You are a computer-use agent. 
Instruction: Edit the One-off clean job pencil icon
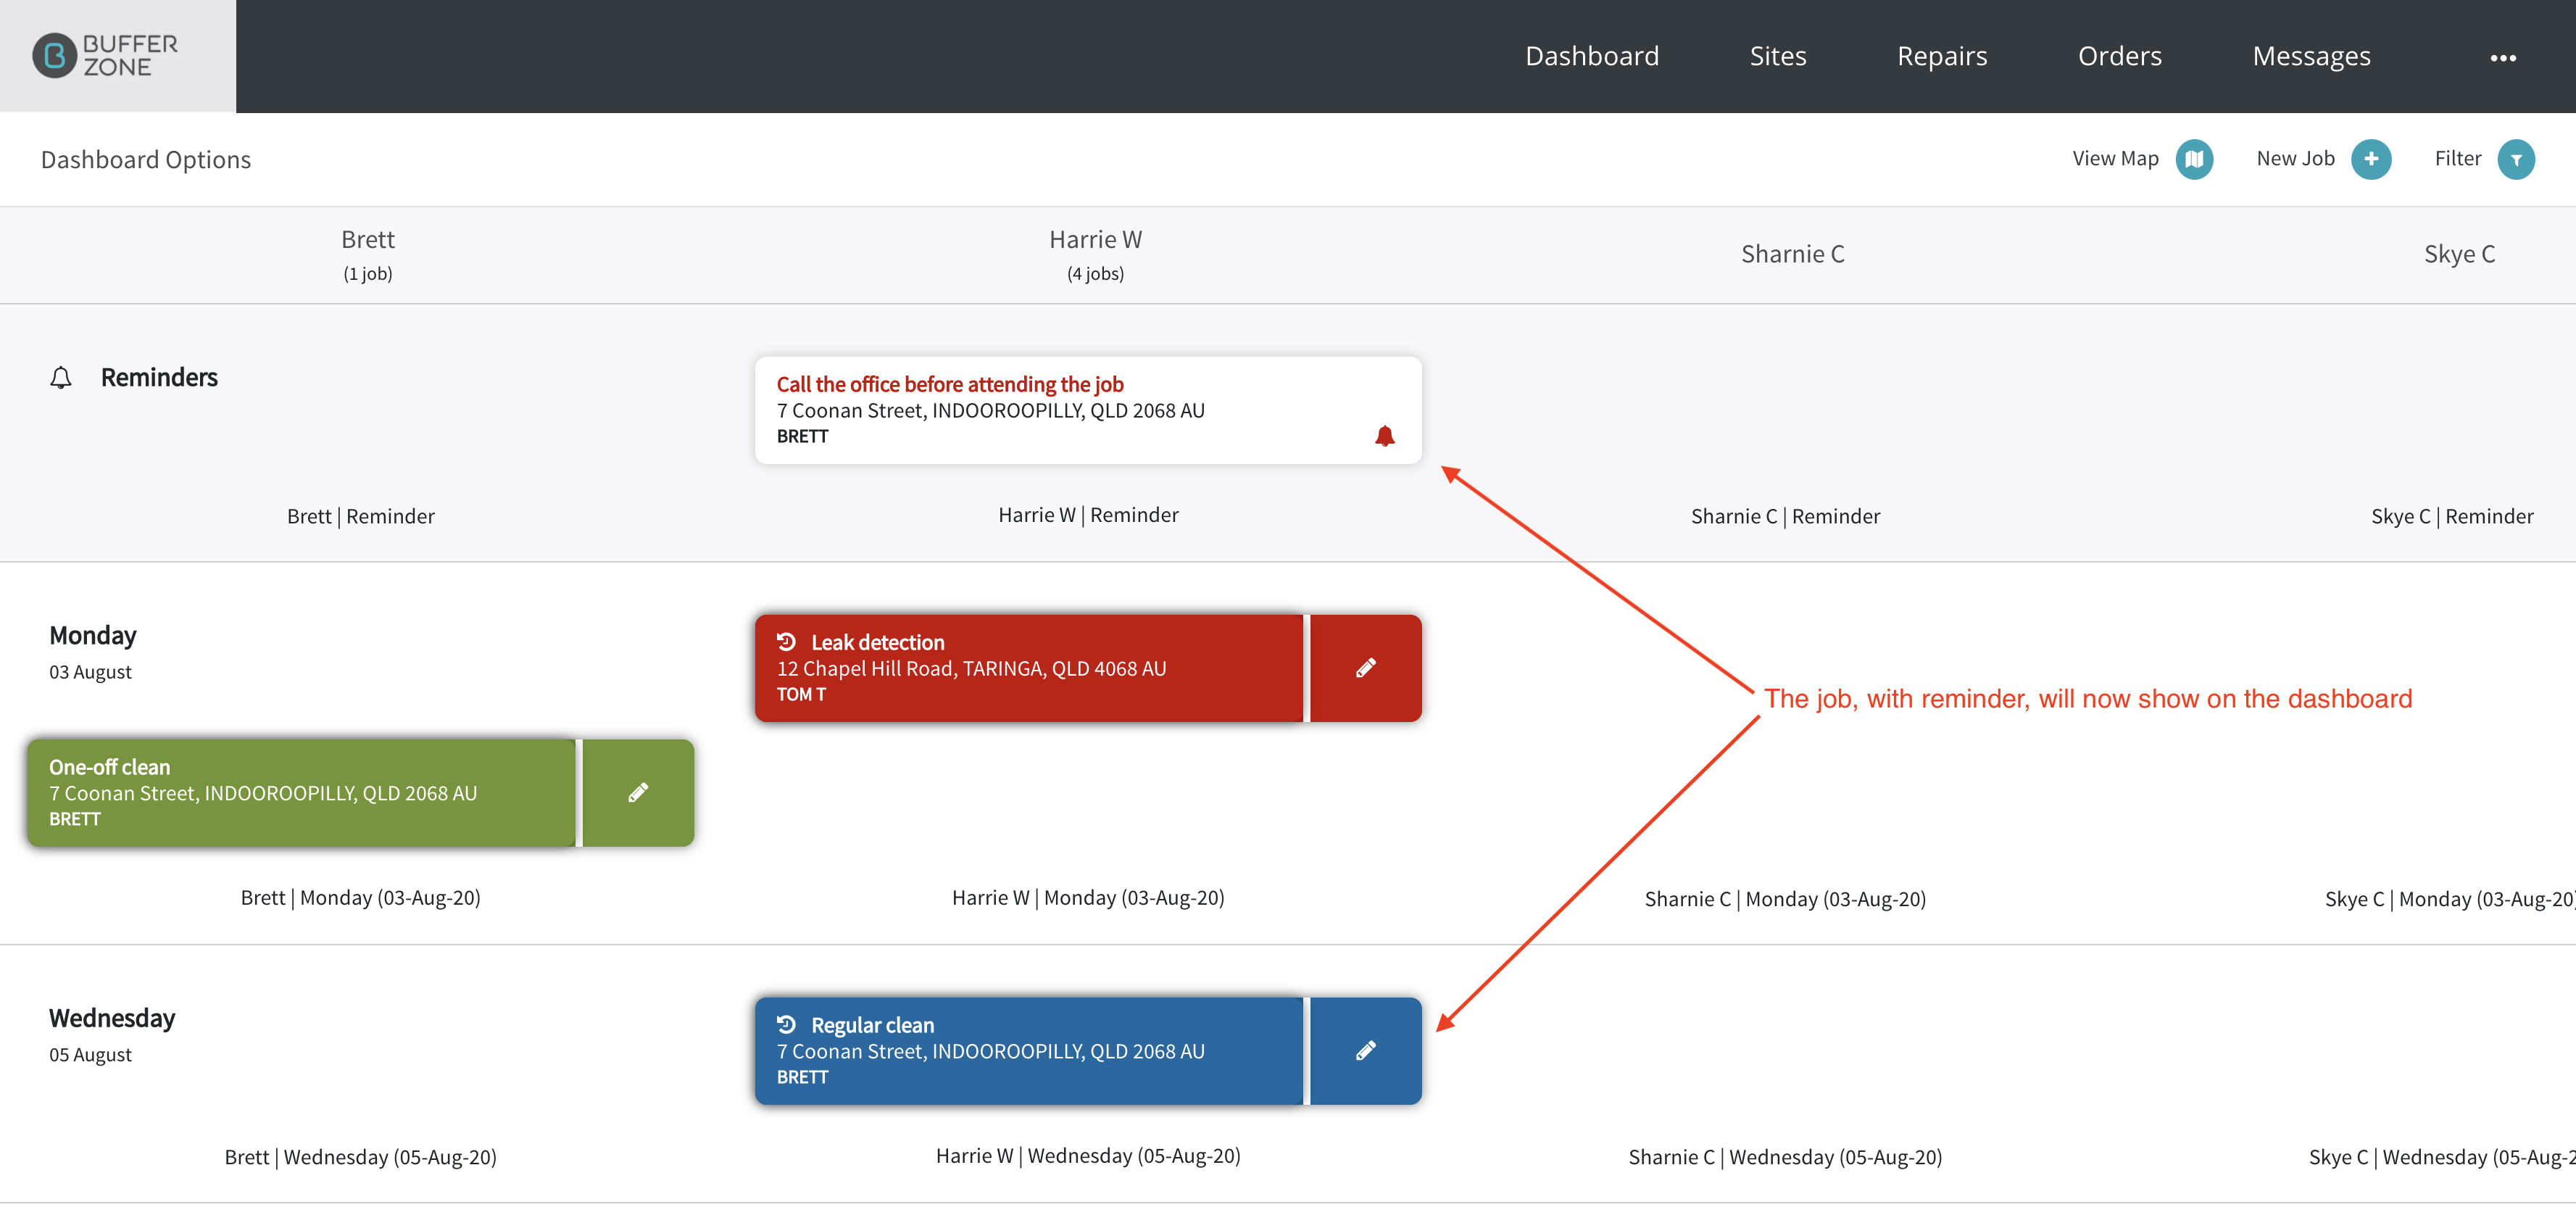pyautogui.click(x=638, y=793)
